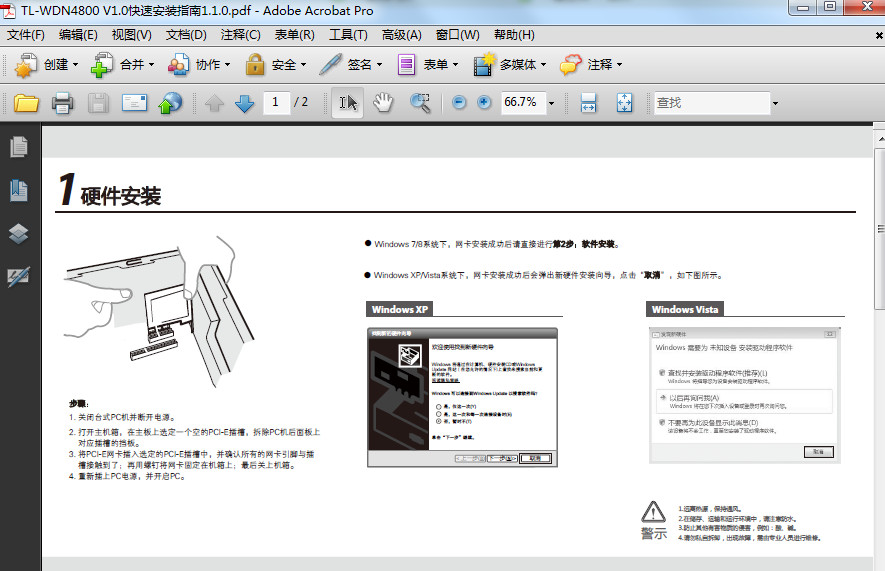Open the 创建 (Create) toolbar menu
This screenshot has width=885, height=571.
pos(46,65)
